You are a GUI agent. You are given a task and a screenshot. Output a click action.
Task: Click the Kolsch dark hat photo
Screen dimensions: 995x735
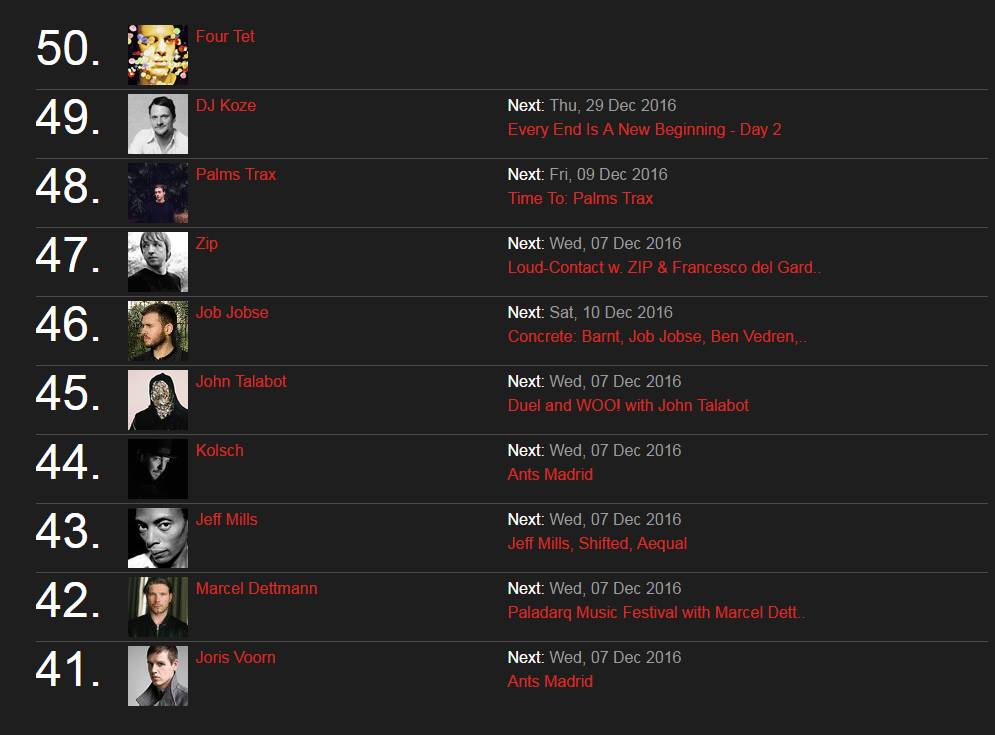(157, 469)
